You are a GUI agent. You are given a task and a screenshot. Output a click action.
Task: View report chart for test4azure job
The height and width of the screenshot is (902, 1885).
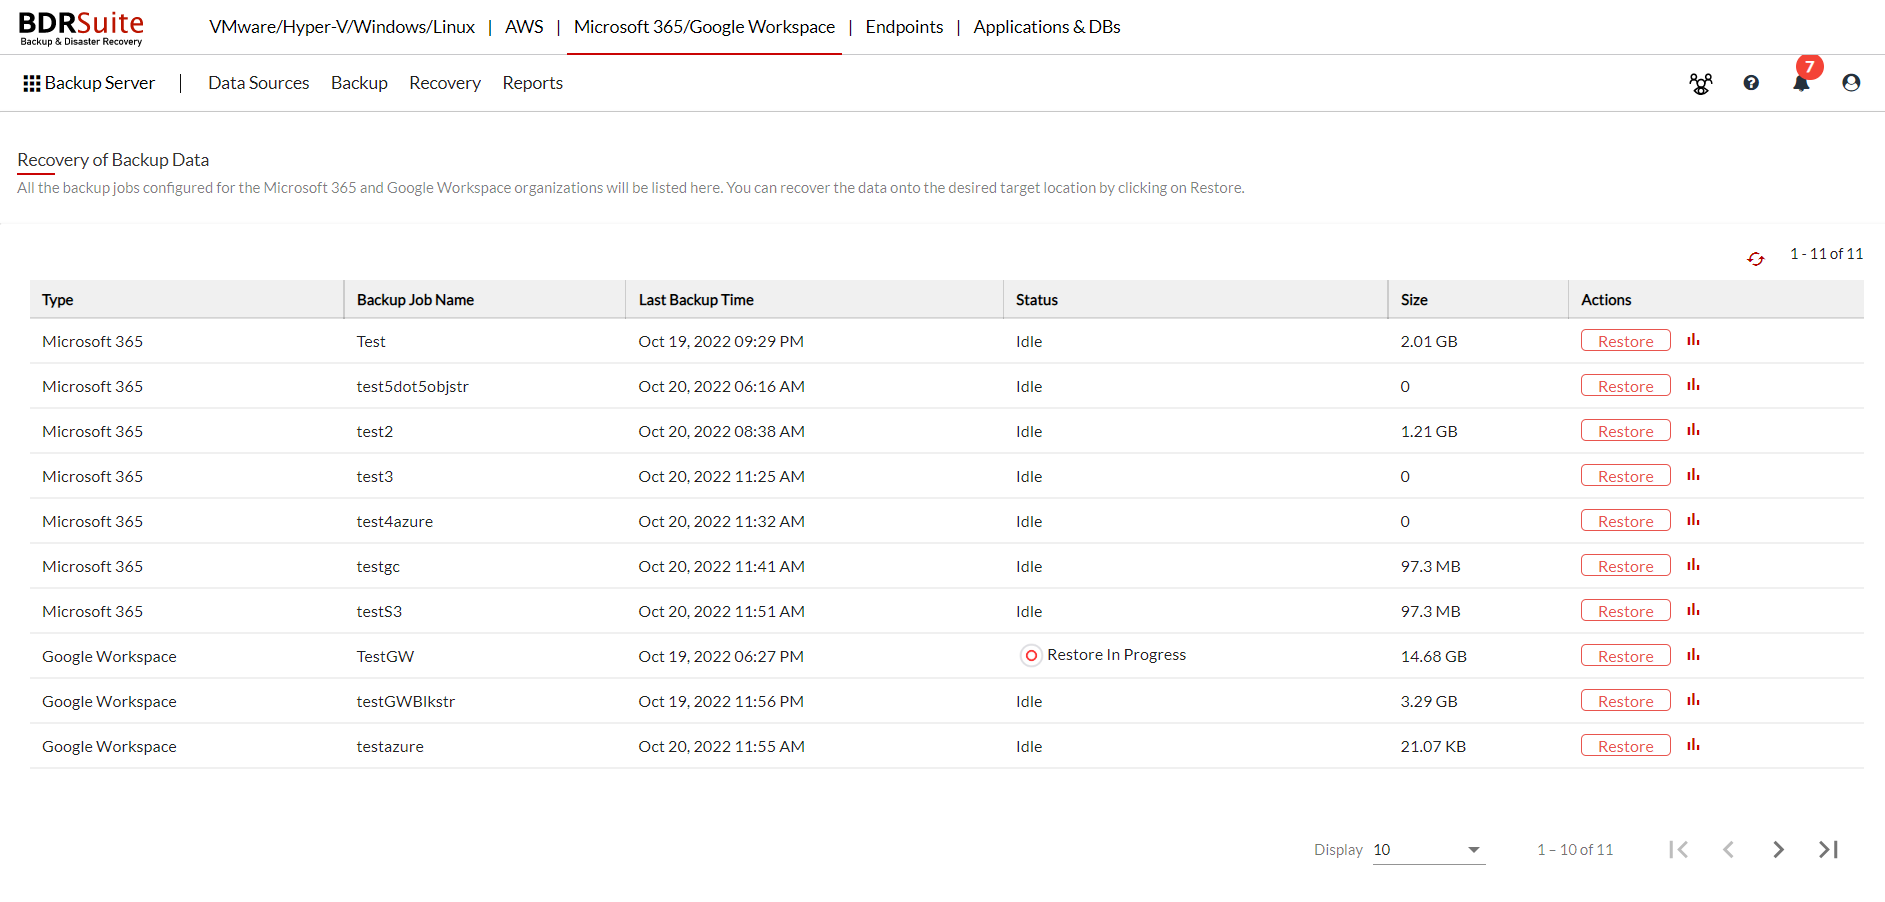point(1693,520)
